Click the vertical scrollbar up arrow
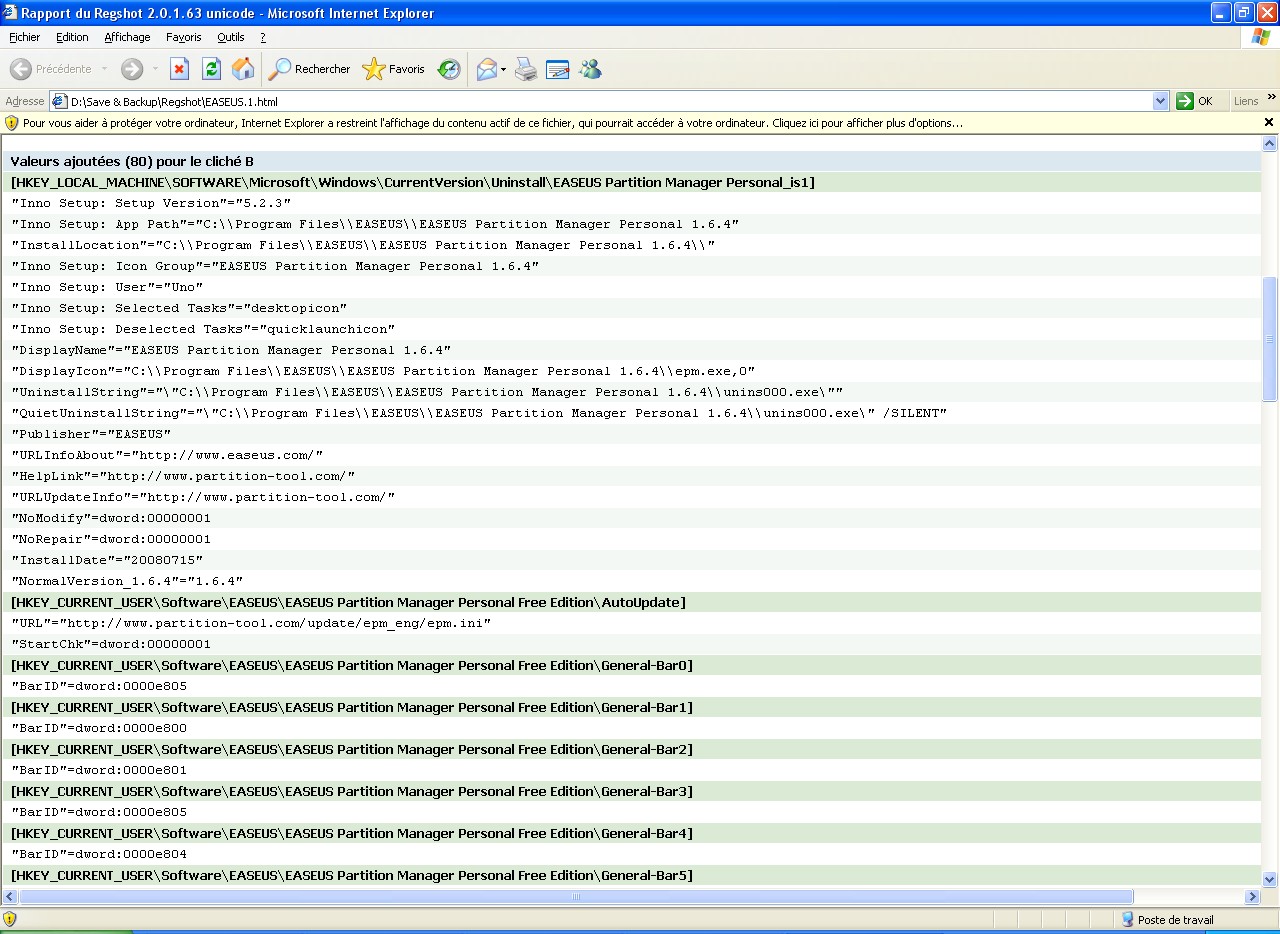Screen dimensions: 1280x934 pos(1270,144)
